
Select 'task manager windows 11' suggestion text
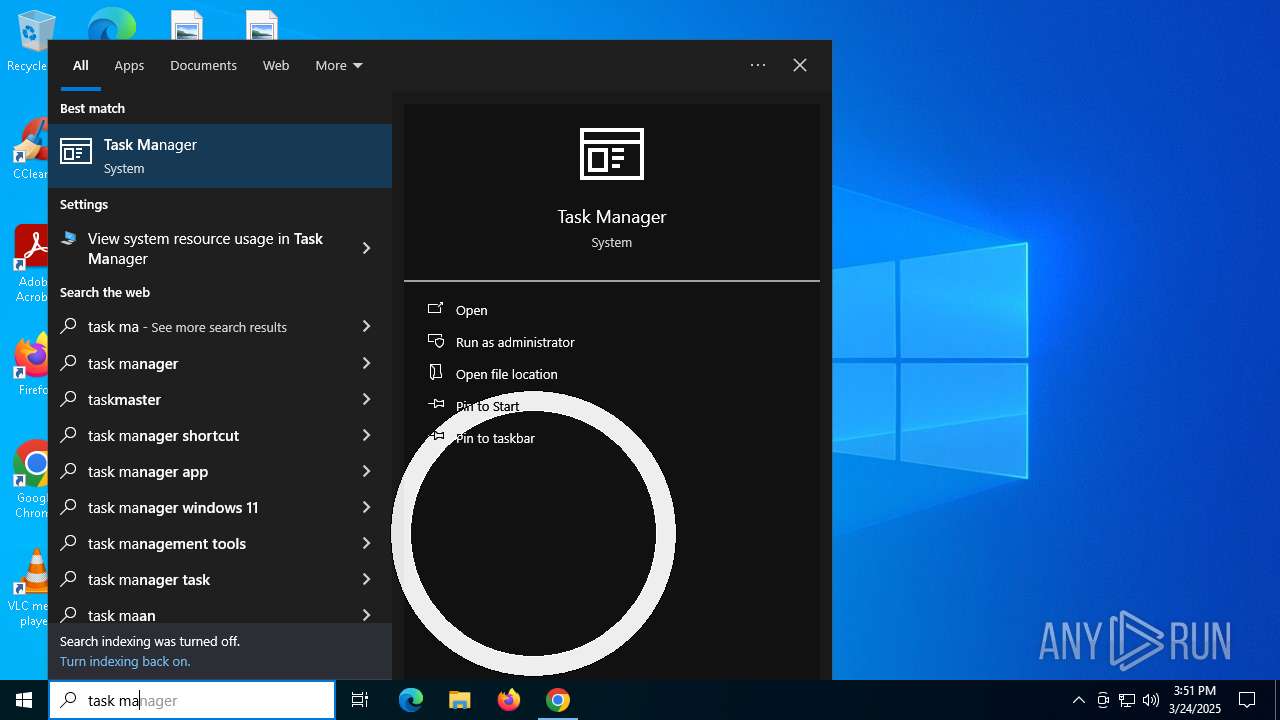[x=173, y=507]
